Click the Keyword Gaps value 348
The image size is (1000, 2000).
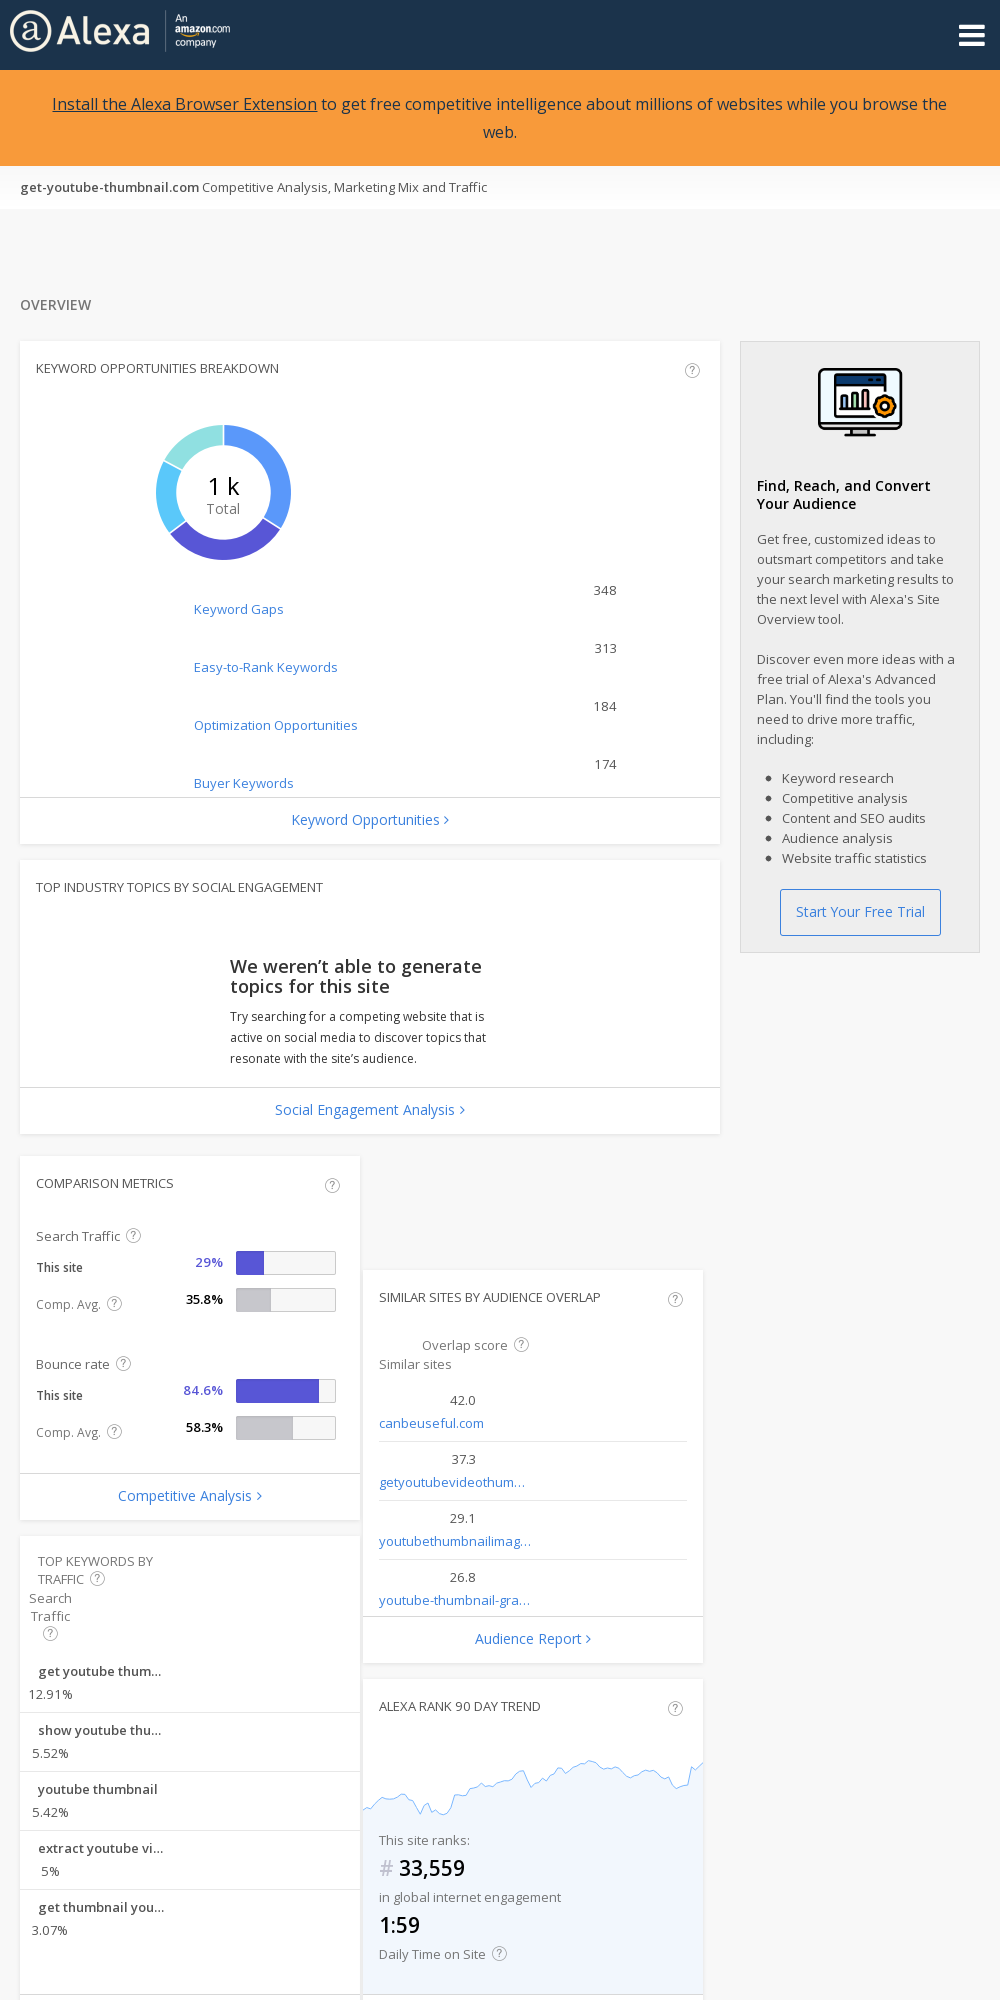(605, 590)
